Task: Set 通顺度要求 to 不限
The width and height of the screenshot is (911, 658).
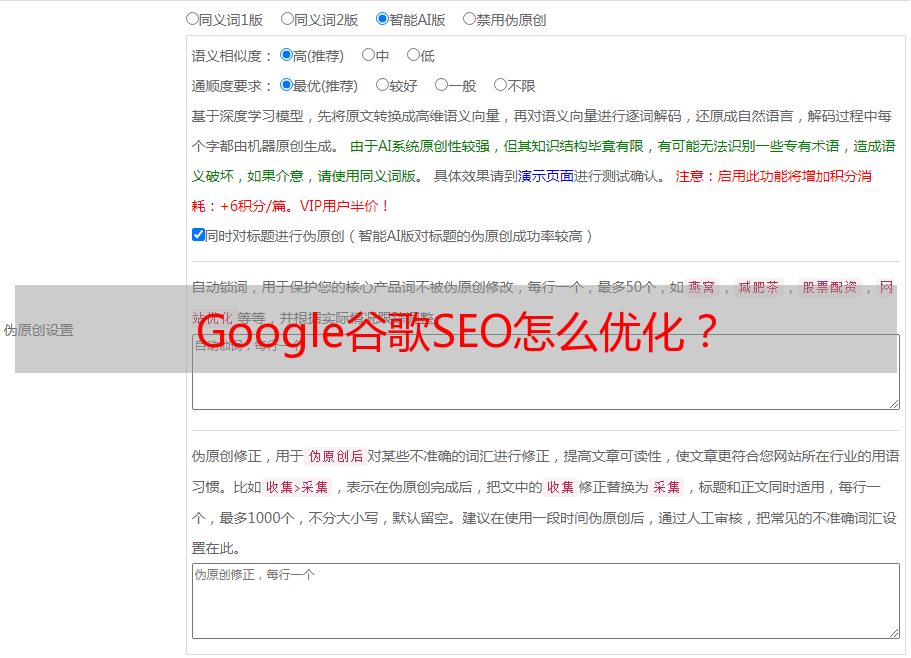Action: click(x=500, y=85)
